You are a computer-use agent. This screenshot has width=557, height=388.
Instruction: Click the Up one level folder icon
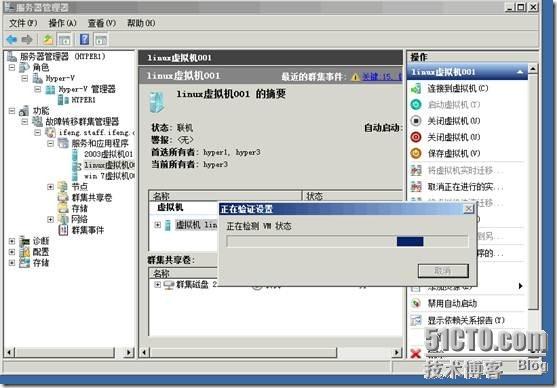[x=48, y=39]
